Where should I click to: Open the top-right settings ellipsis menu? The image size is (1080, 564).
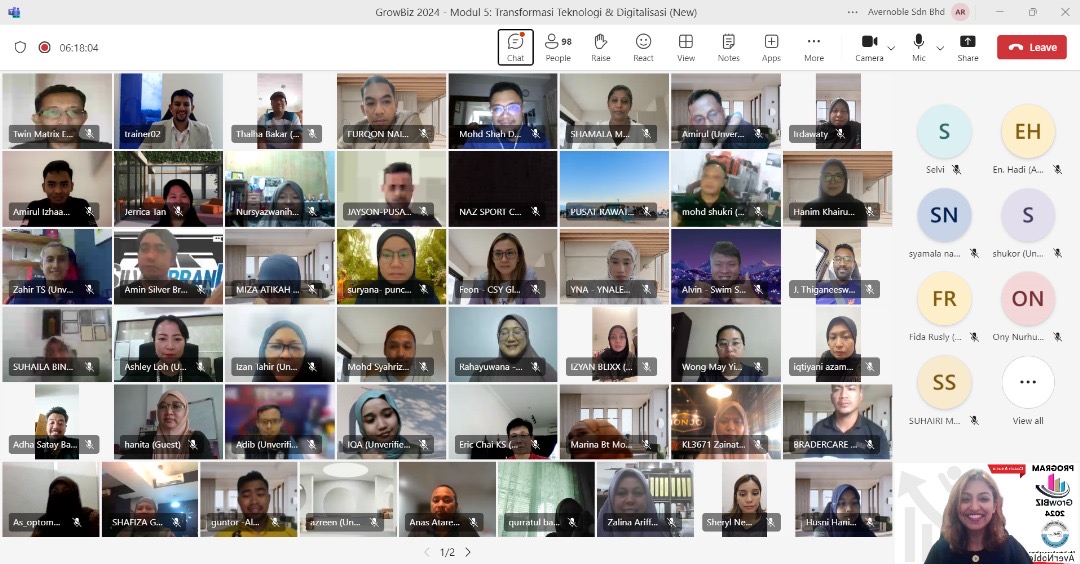pyautogui.click(x=852, y=12)
